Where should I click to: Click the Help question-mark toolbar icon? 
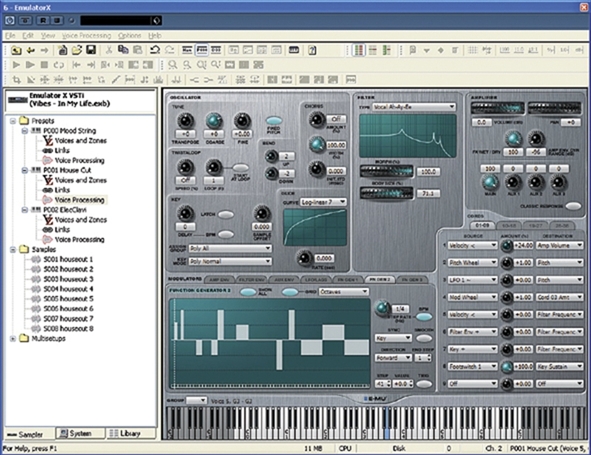[x=312, y=50]
